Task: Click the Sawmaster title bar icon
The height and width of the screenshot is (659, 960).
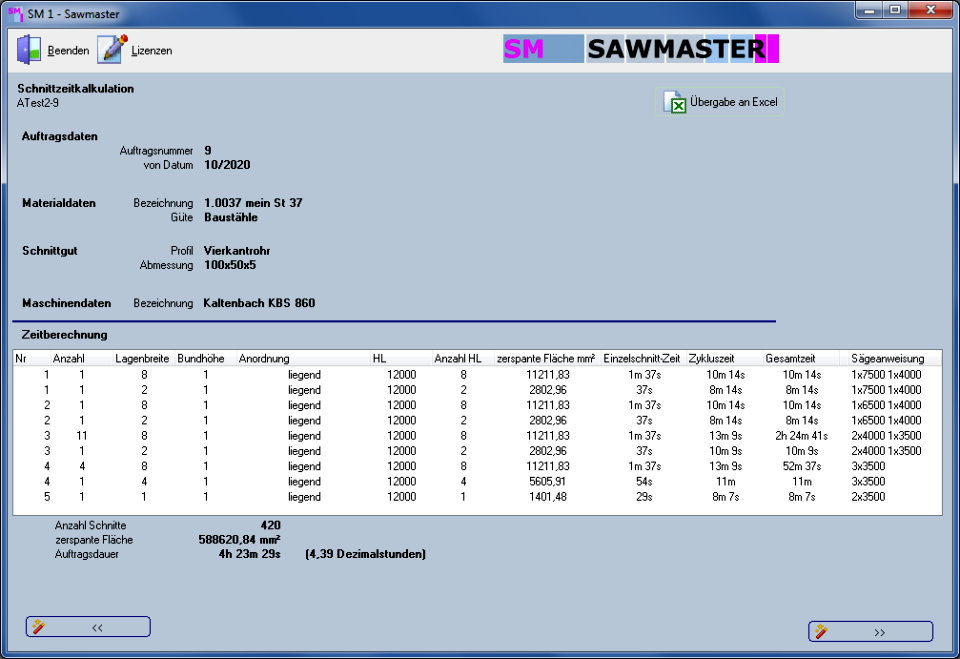Action: coord(15,13)
